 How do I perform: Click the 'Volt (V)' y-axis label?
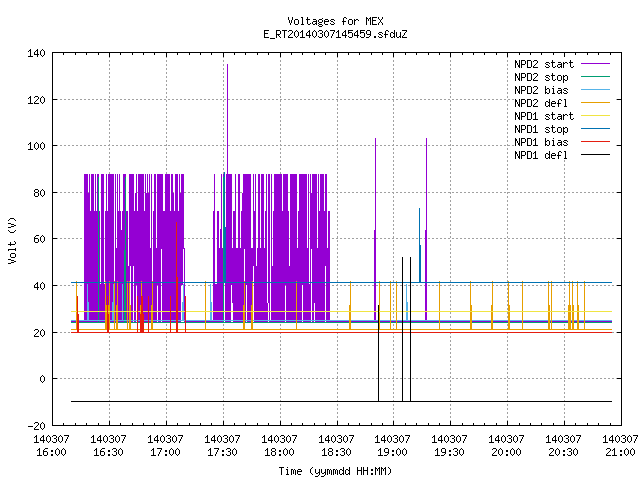[13, 240]
